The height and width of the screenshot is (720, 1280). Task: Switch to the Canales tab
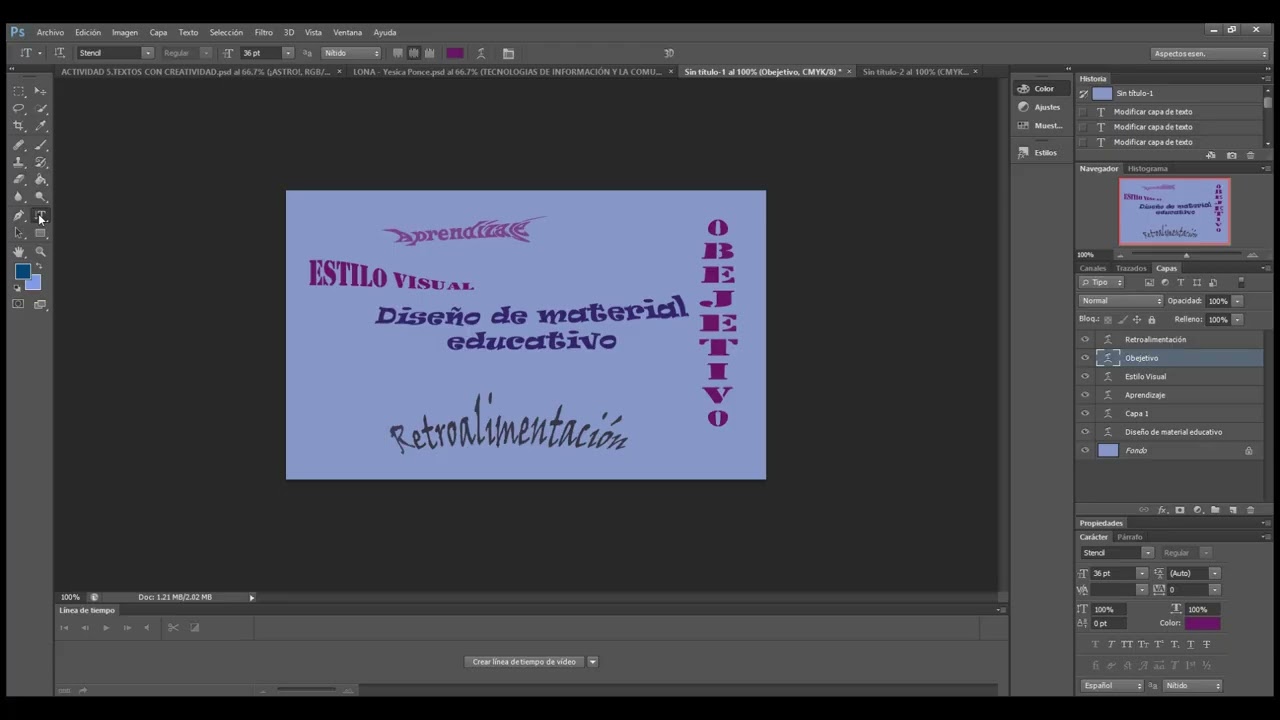1093,268
